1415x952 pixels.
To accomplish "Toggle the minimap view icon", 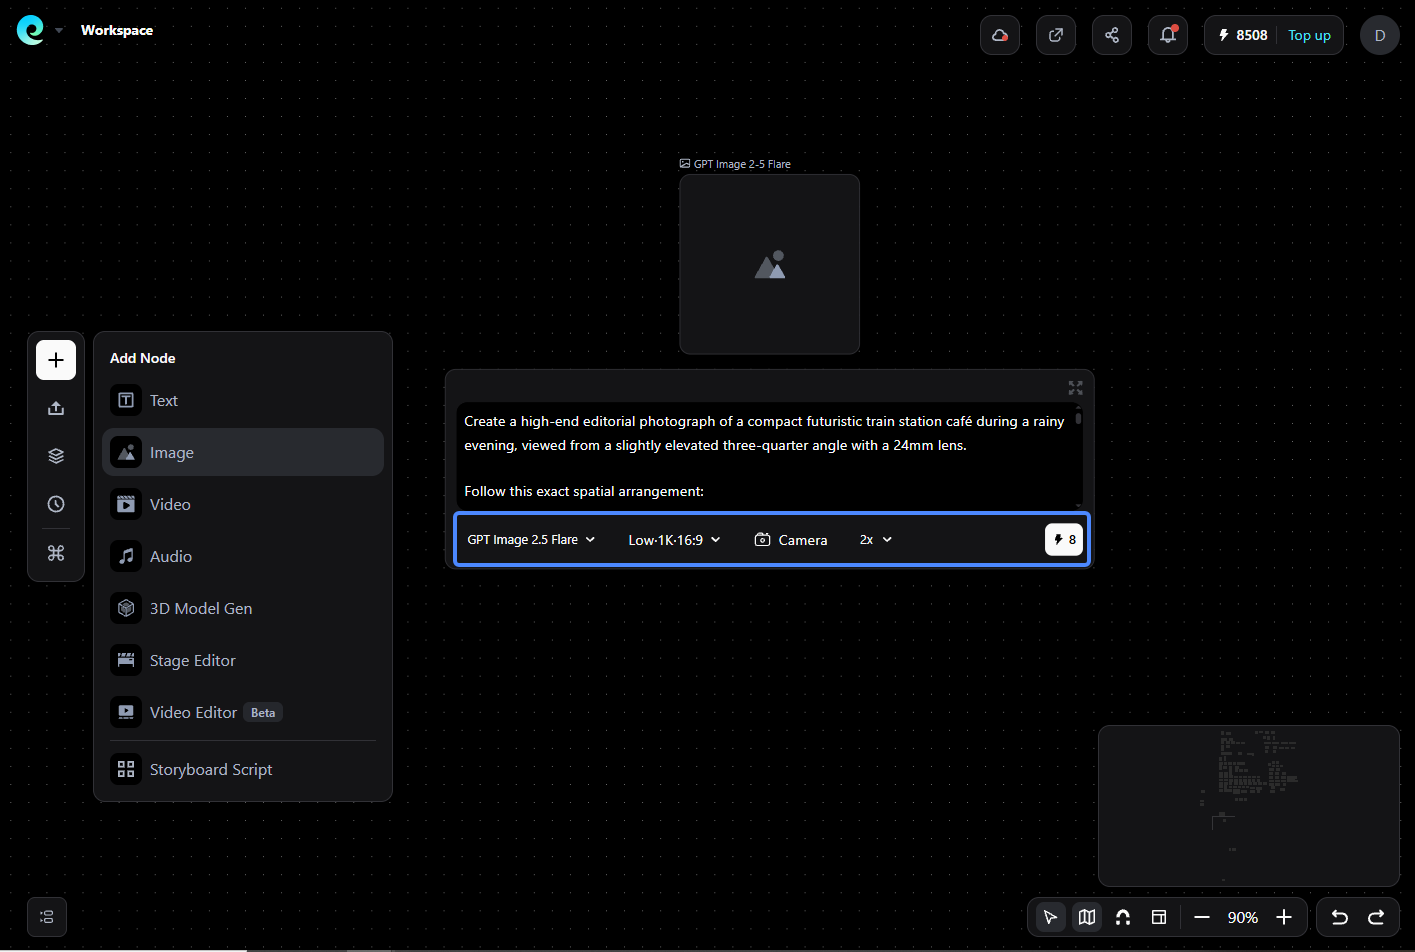I will click(1087, 917).
